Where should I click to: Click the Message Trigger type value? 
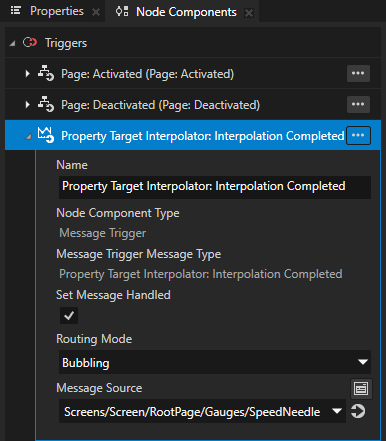103,233
